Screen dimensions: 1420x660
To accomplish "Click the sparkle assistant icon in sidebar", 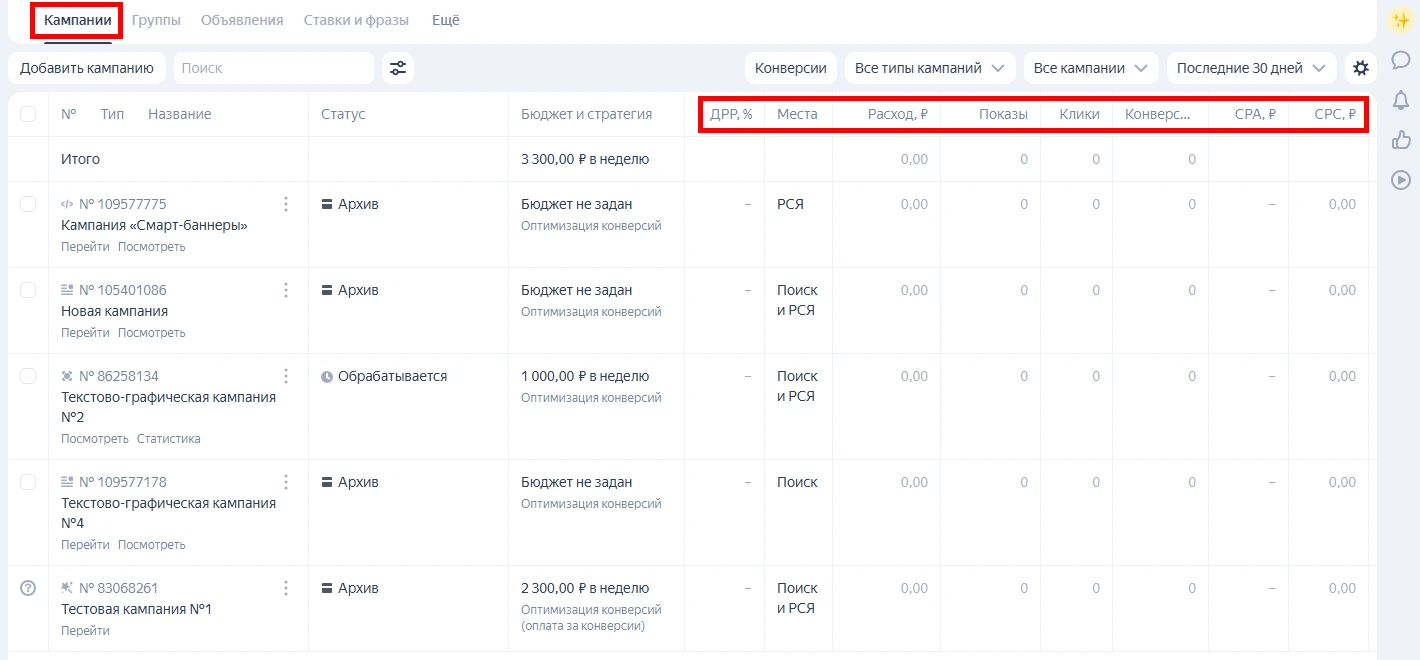I will click(1401, 19).
